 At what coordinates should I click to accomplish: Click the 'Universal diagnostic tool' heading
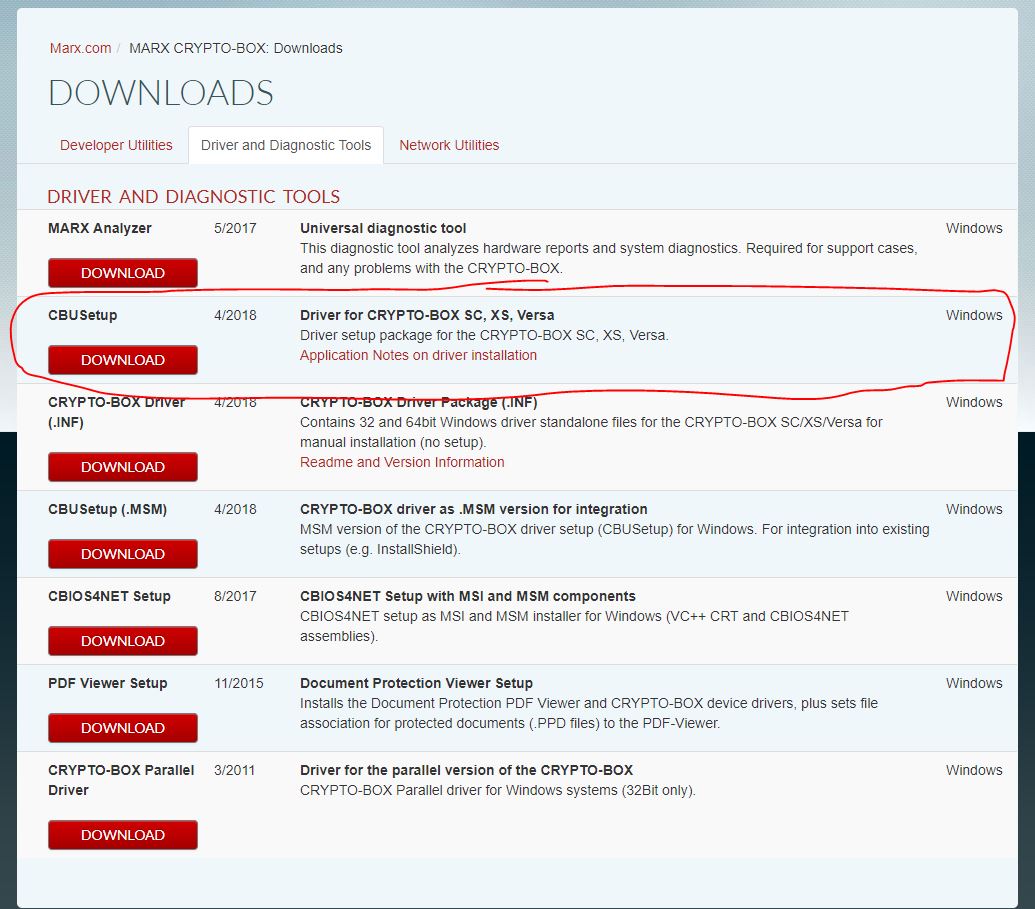point(383,228)
